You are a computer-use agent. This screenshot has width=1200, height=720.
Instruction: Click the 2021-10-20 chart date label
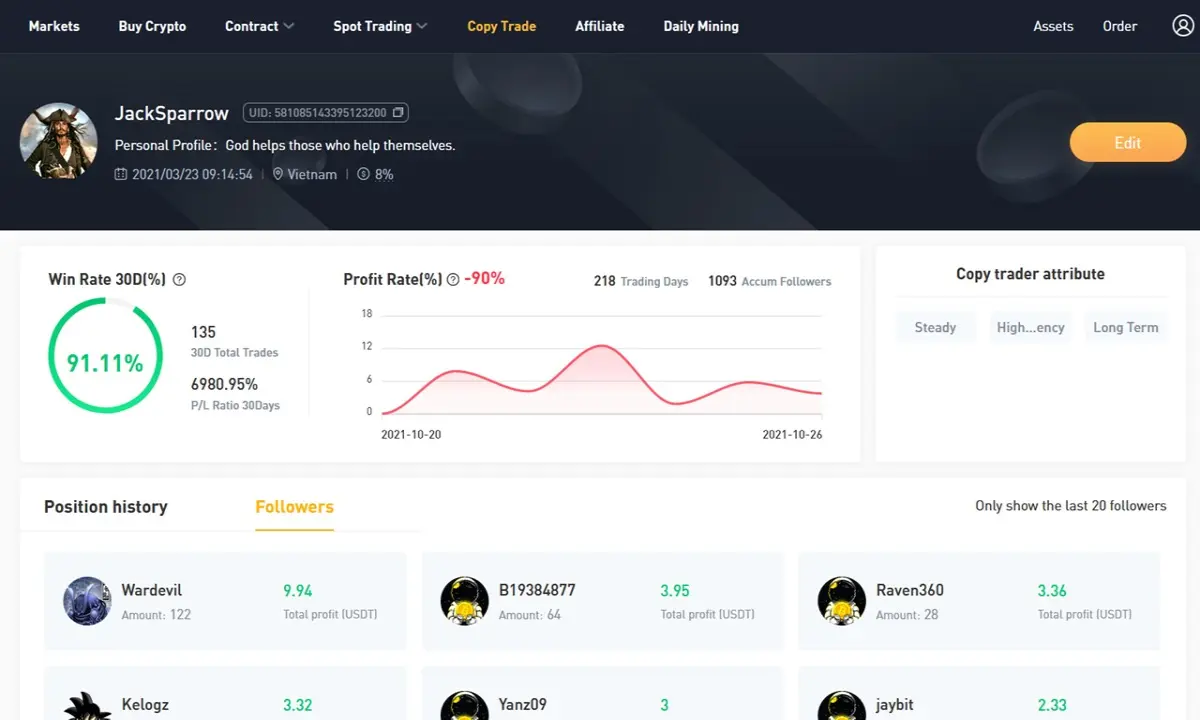point(411,435)
